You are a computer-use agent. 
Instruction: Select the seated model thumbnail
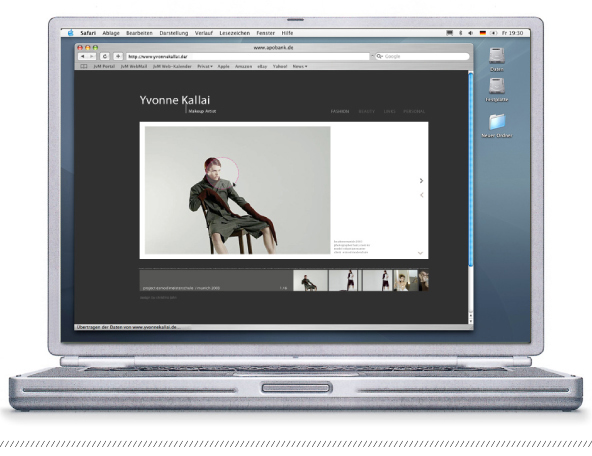coord(310,280)
